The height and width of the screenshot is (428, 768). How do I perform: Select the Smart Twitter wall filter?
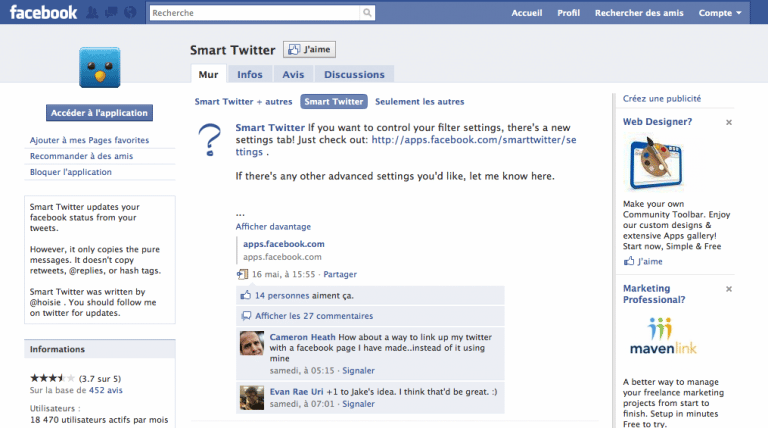(x=334, y=101)
